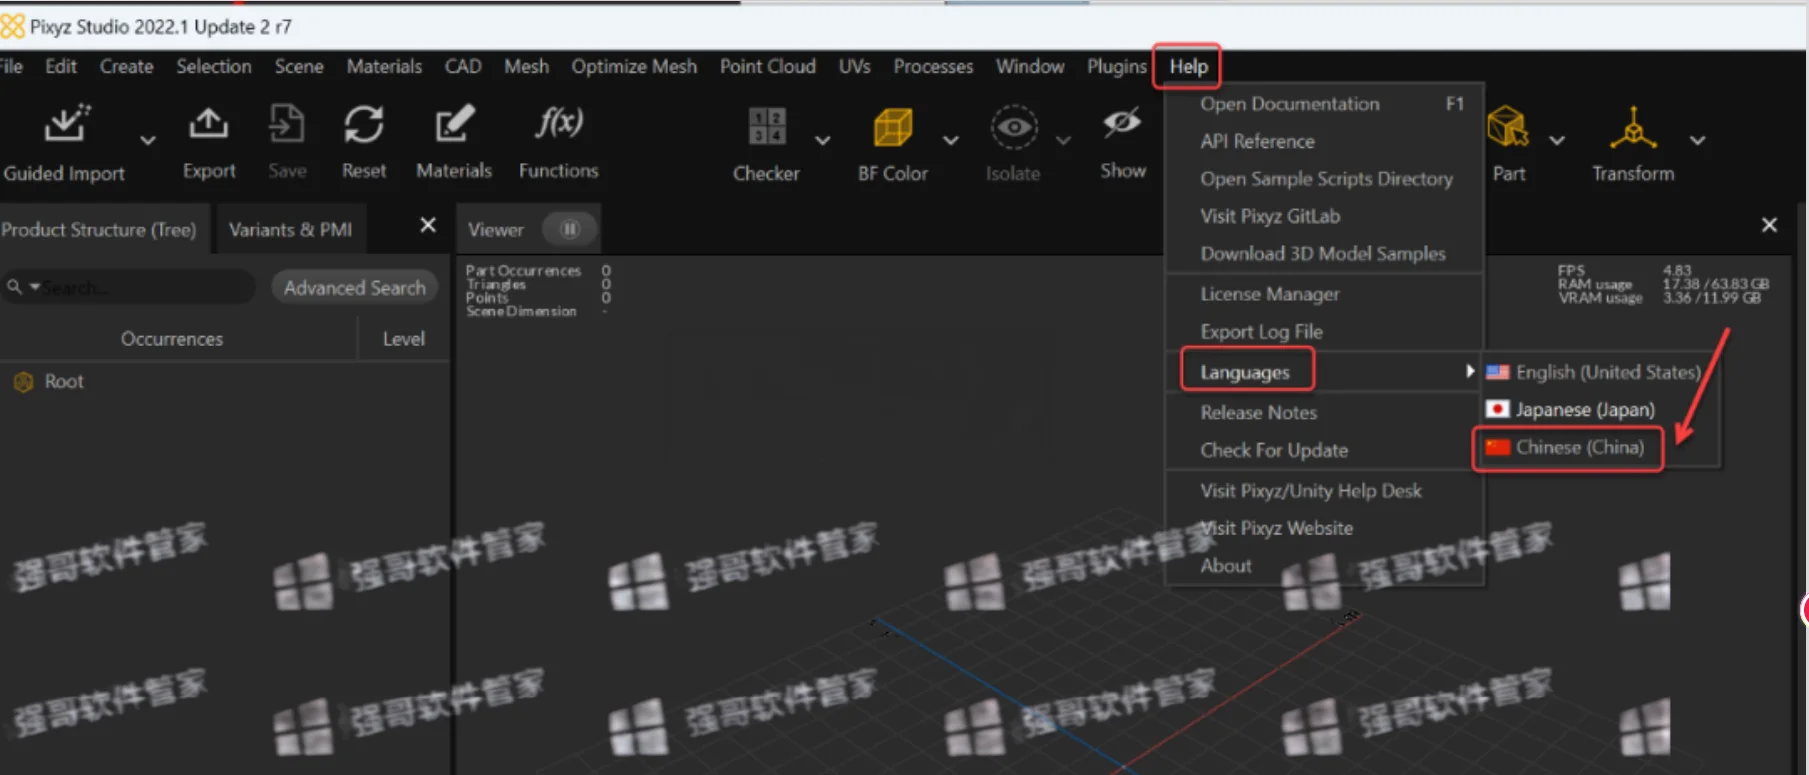Click in the tree search field

(130, 288)
